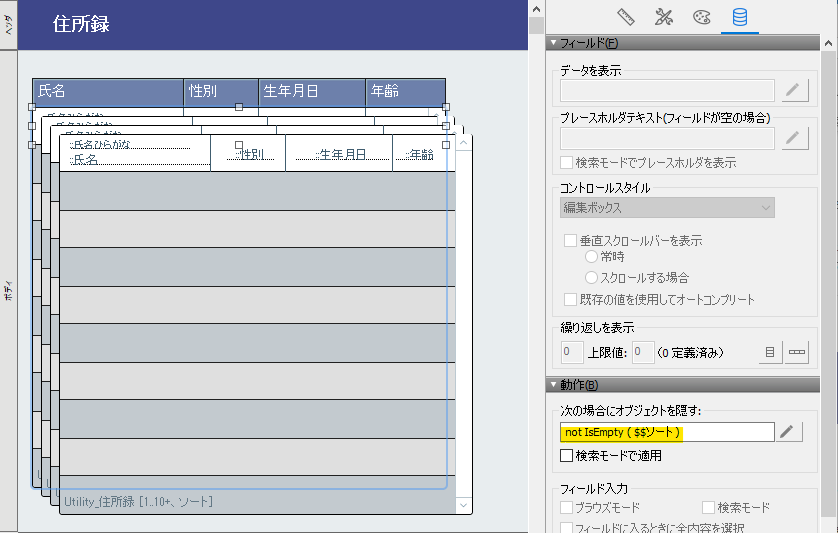838x533 pixels.
Task: Select the 常時 radio button
Action: tap(591, 257)
